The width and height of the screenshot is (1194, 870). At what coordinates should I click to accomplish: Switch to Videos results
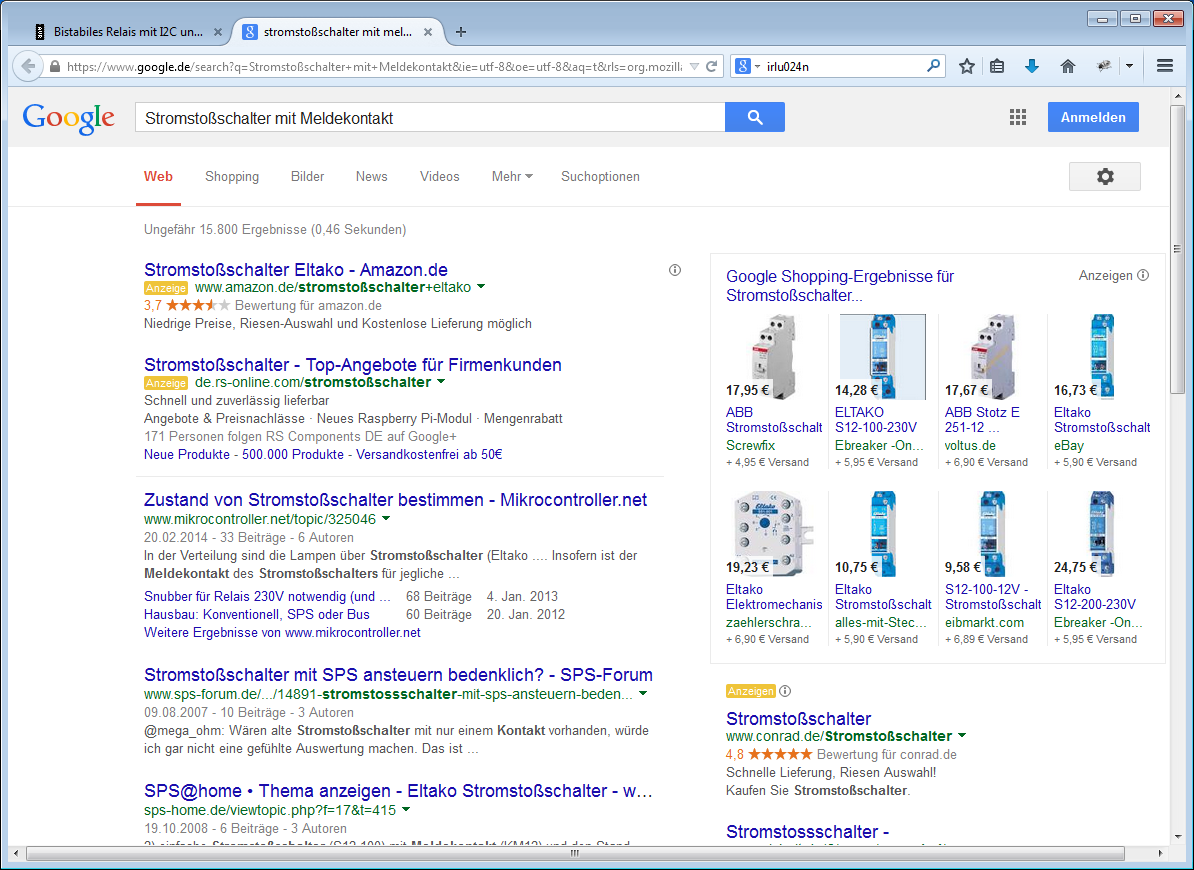pyautogui.click(x=439, y=177)
